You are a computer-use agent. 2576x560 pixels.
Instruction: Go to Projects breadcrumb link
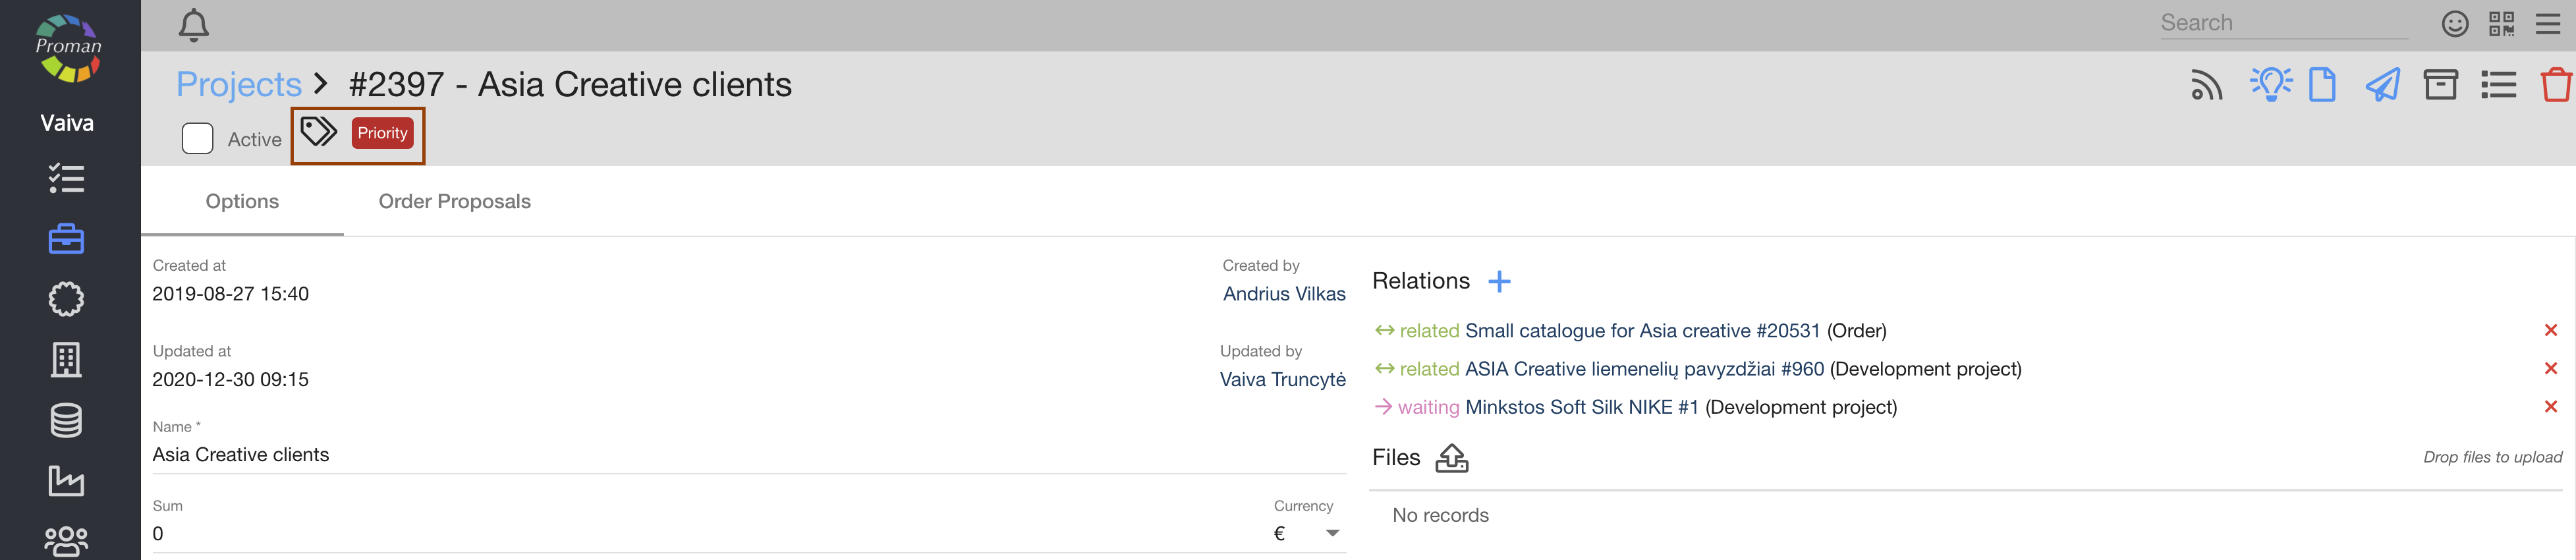[239, 85]
